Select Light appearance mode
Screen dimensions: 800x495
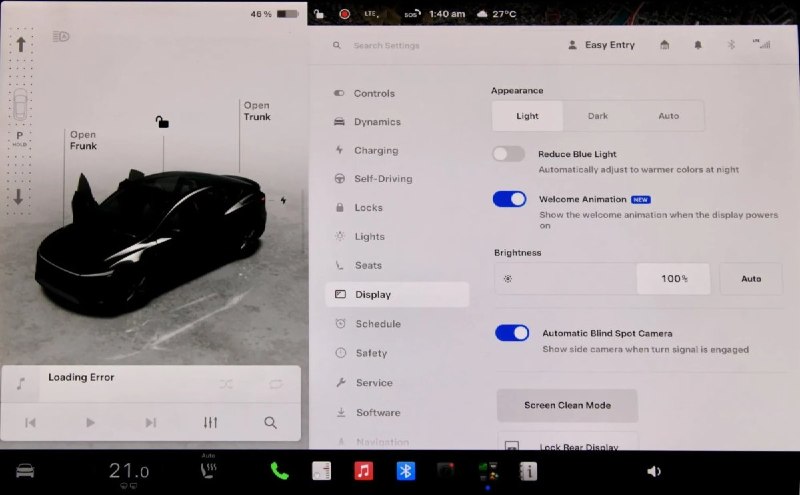pyautogui.click(x=528, y=116)
